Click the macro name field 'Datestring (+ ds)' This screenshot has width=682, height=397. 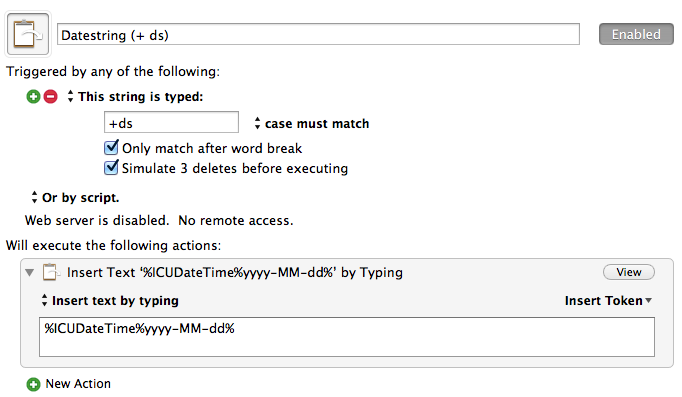click(x=318, y=34)
